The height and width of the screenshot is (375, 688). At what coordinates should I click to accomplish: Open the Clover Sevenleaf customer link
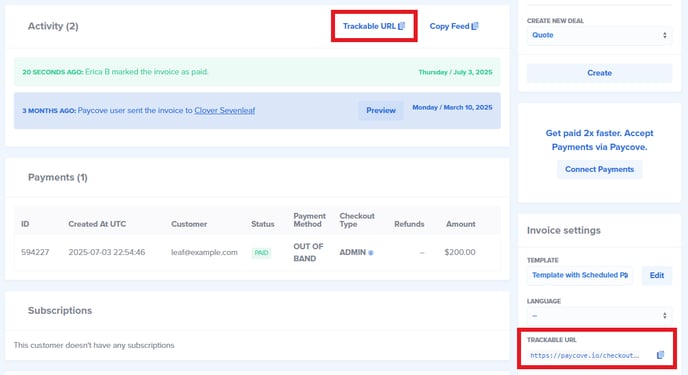click(225, 111)
